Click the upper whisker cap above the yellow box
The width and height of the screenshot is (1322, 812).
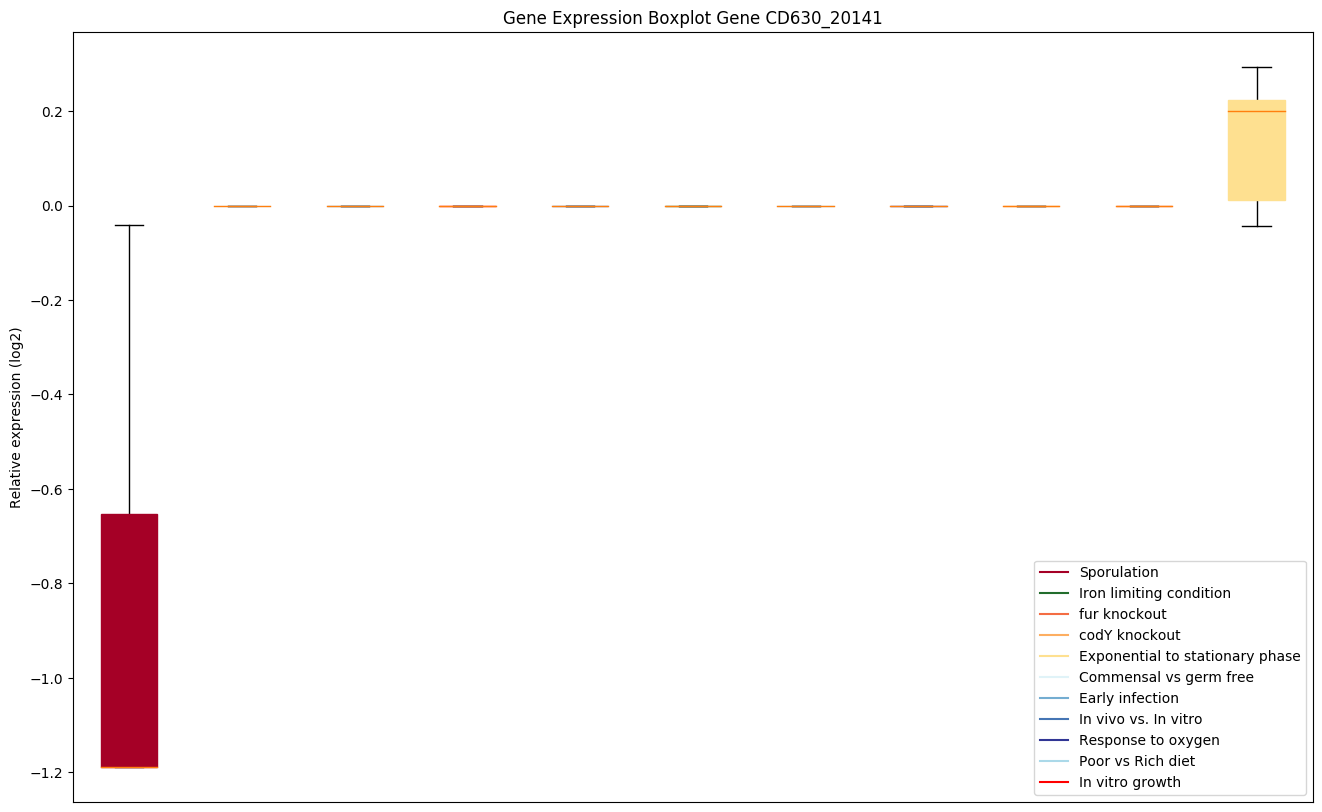pyautogui.click(x=1256, y=67)
